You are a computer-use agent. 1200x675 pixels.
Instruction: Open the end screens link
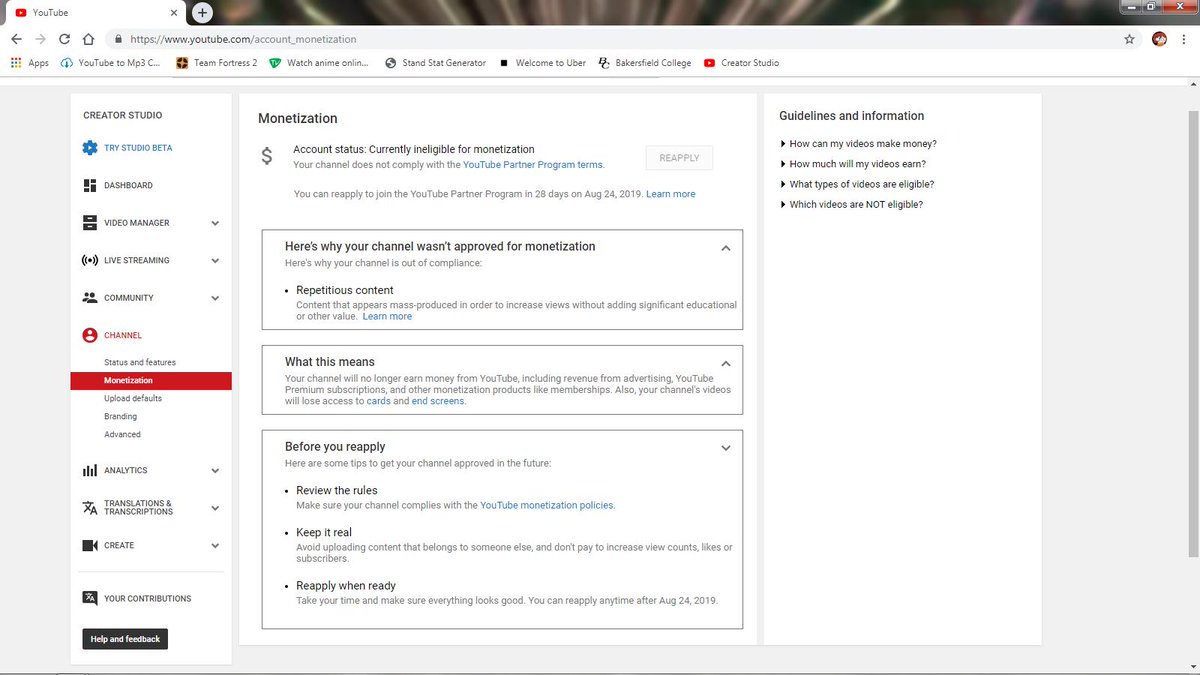438,401
